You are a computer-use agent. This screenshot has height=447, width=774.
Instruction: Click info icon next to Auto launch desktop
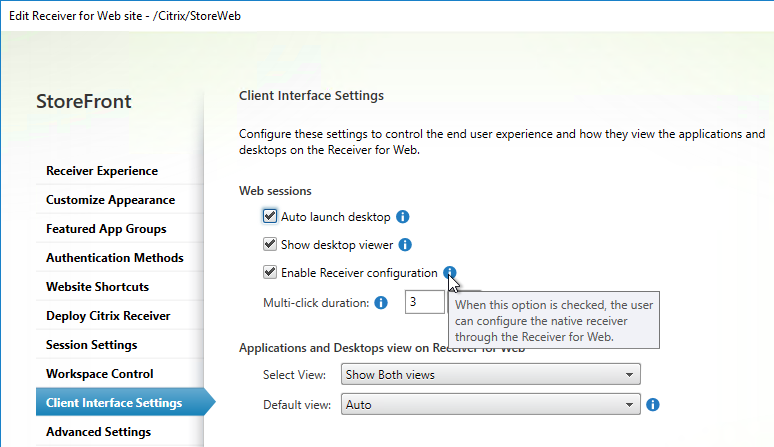click(403, 217)
